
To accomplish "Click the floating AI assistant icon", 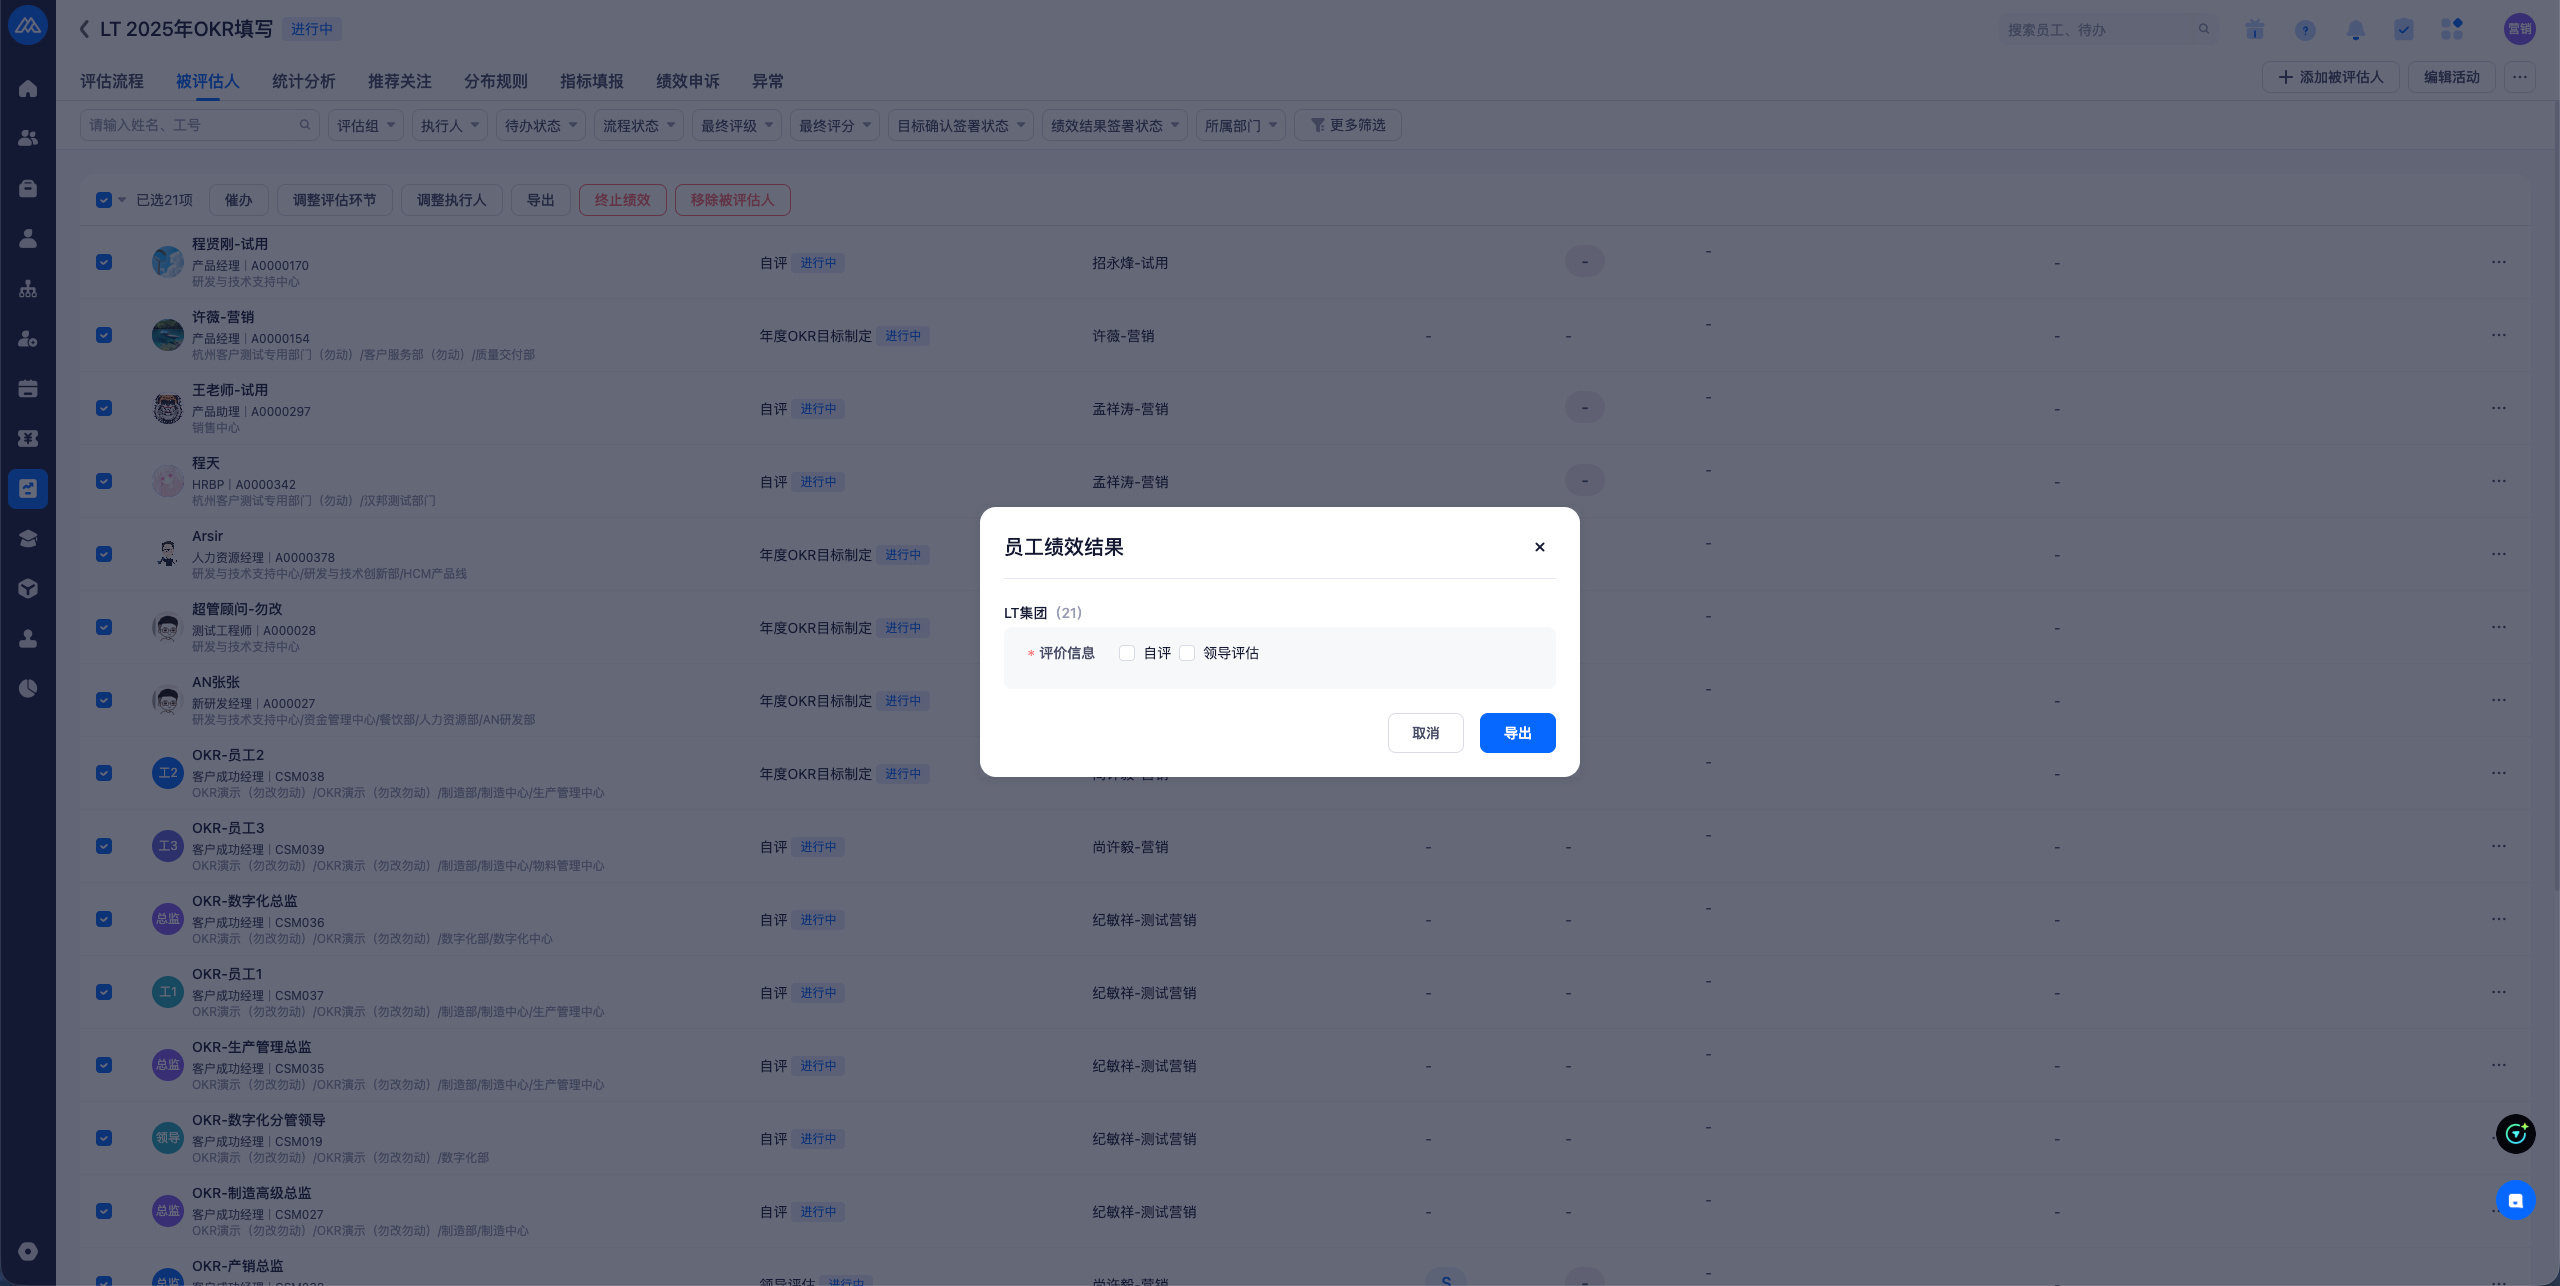I will tap(2515, 1134).
